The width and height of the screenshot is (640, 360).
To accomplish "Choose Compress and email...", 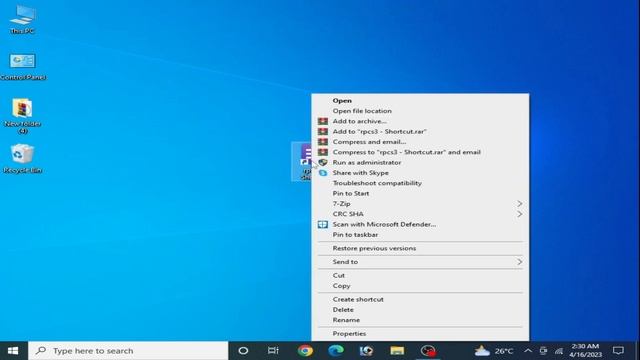I will (x=420, y=142).
